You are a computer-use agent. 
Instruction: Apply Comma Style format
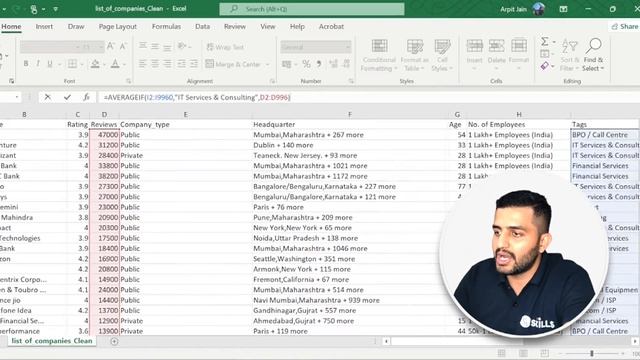pyautogui.click(x=319, y=64)
